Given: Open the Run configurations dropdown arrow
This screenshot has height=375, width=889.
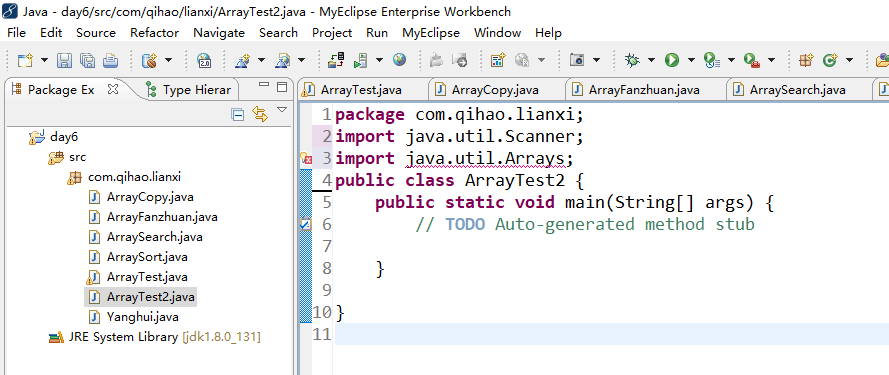Looking at the screenshot, I should coord(691,60).
